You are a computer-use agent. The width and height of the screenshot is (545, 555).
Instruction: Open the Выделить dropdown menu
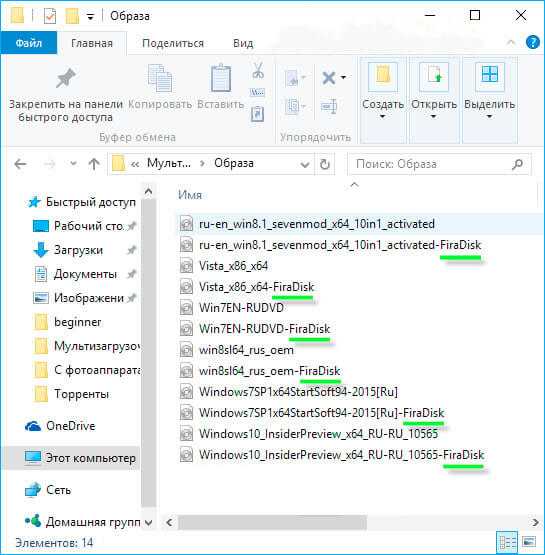point(489,91)
